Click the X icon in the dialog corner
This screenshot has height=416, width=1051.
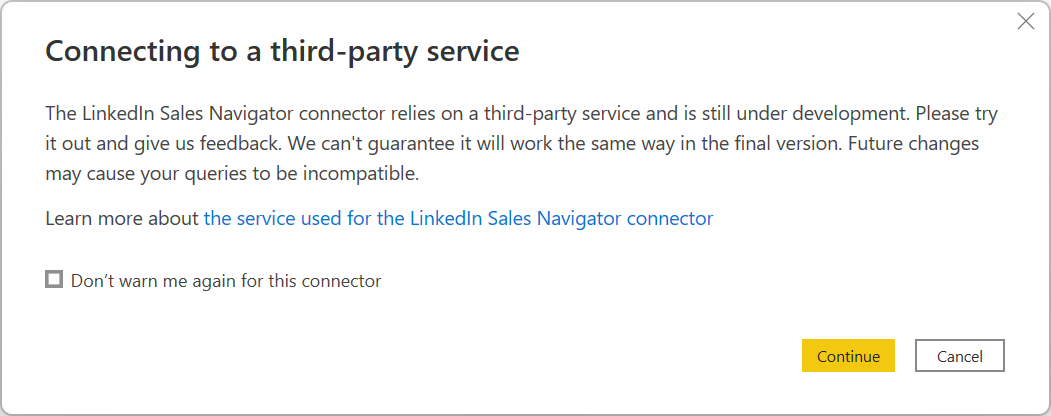click(x=1025, y=22)
